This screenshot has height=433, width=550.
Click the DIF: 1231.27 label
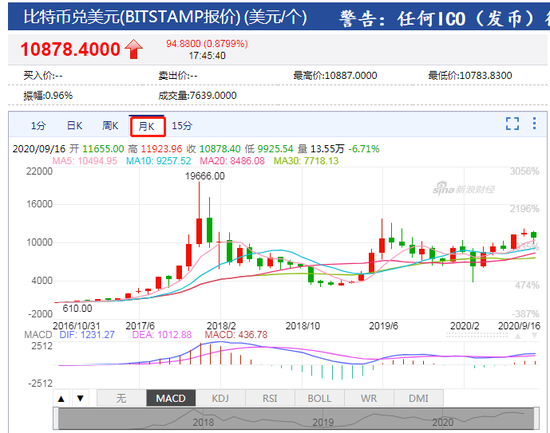pyautogui.click(x=87, y=335)
